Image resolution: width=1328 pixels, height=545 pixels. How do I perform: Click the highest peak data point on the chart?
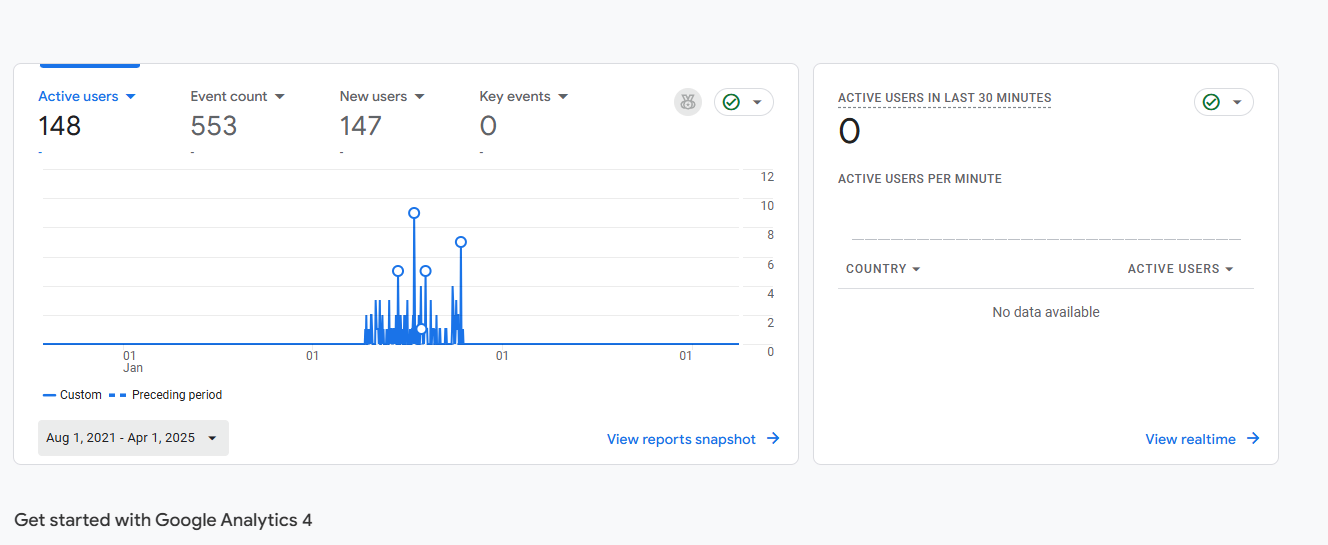coord(414,213)
